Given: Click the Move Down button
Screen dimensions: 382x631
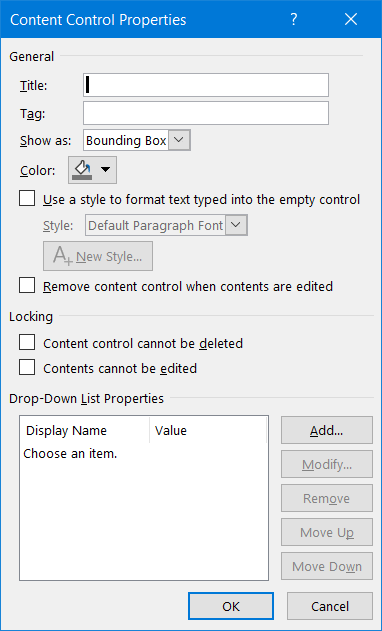Looking at the screenshot, I should pos(327,566).
